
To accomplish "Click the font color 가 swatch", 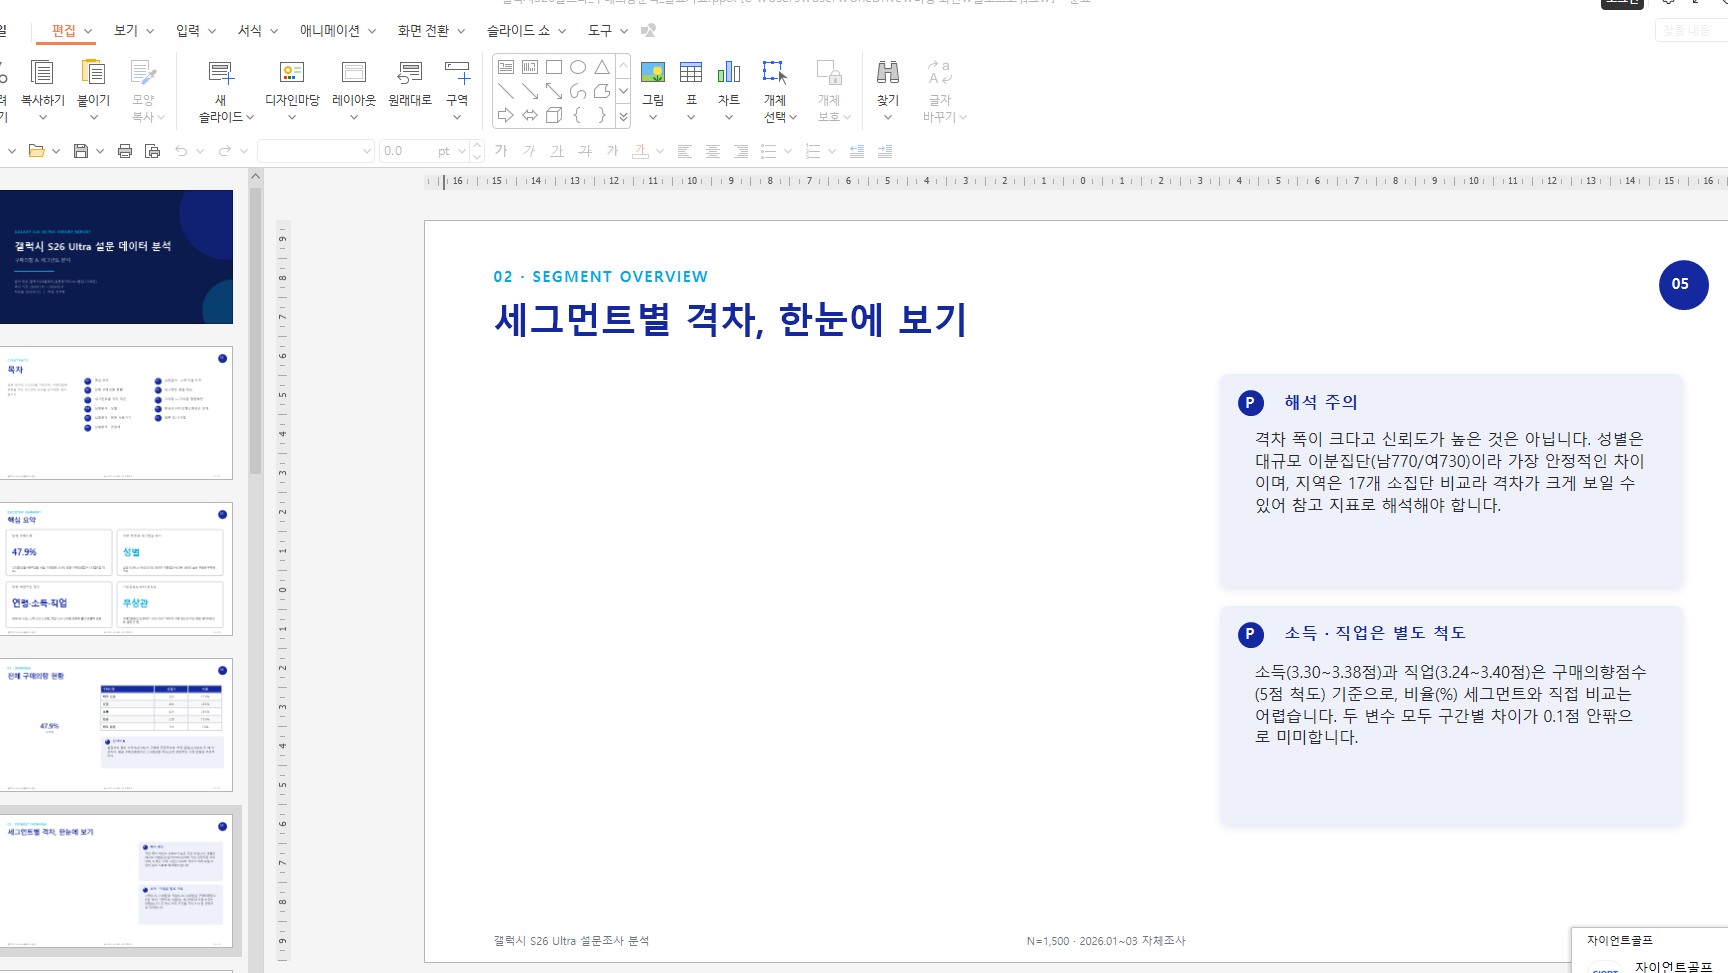I will [x=641, y=151].
